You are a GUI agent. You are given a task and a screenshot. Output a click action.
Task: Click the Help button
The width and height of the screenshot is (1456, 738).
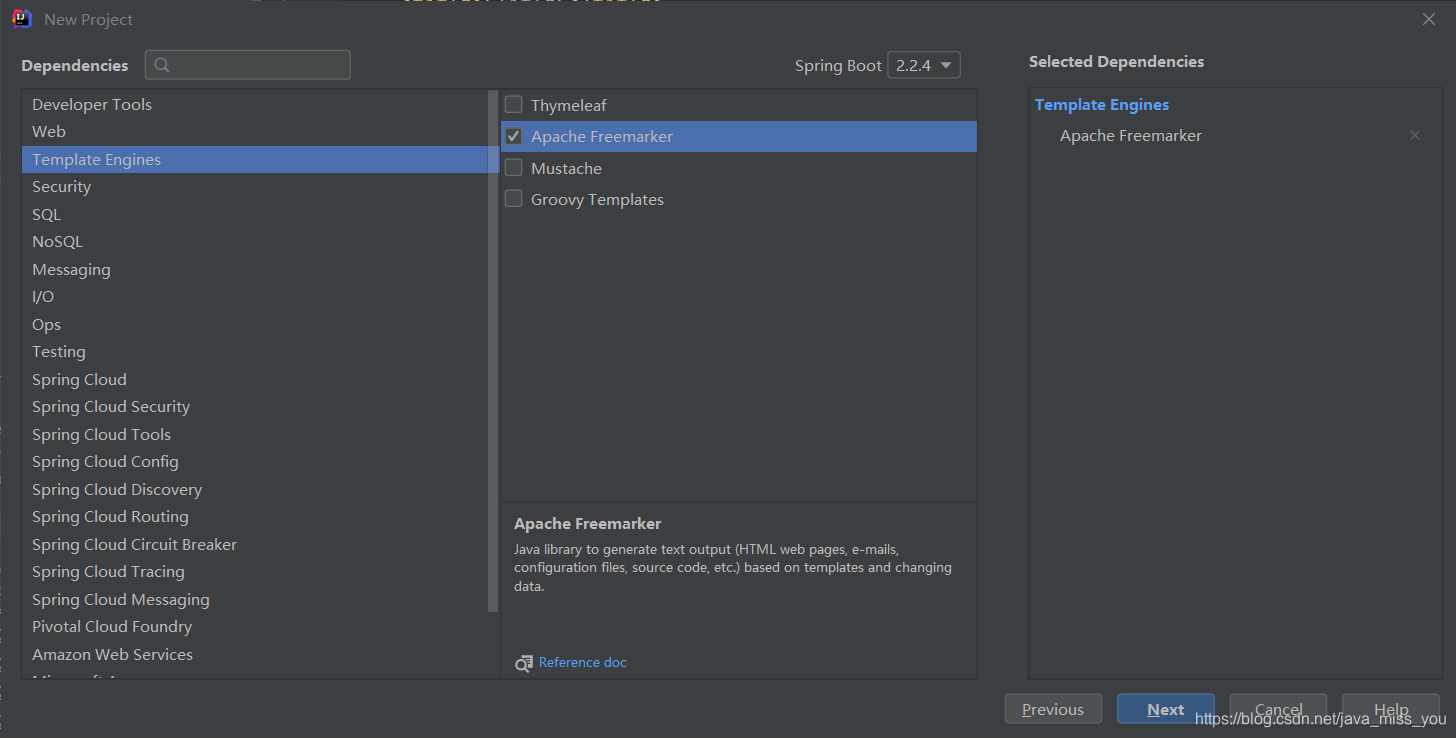click(1391, 709)
